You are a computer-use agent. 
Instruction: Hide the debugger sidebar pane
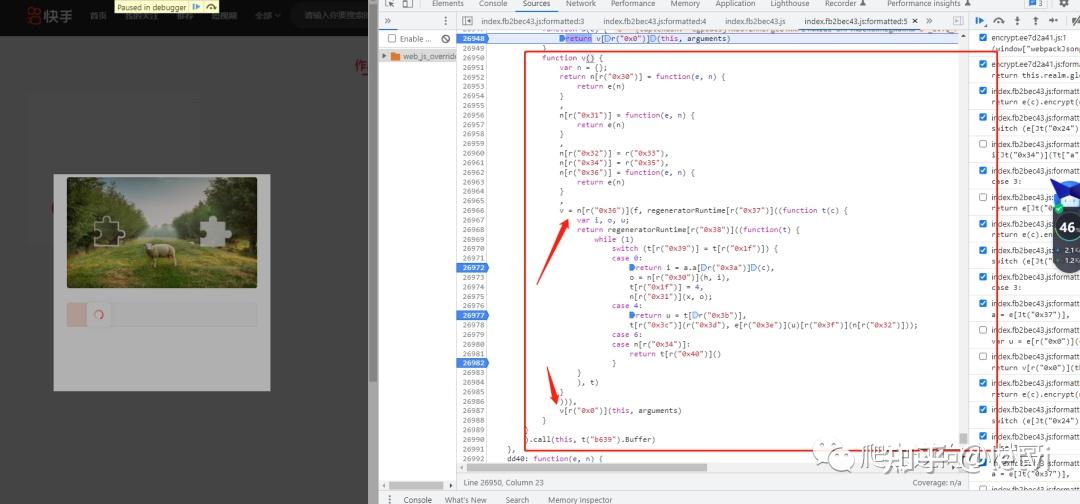pos(957,21)
